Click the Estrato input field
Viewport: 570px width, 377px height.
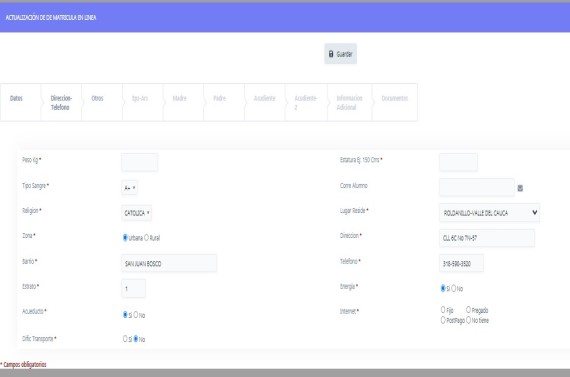(x=133, y=288)
